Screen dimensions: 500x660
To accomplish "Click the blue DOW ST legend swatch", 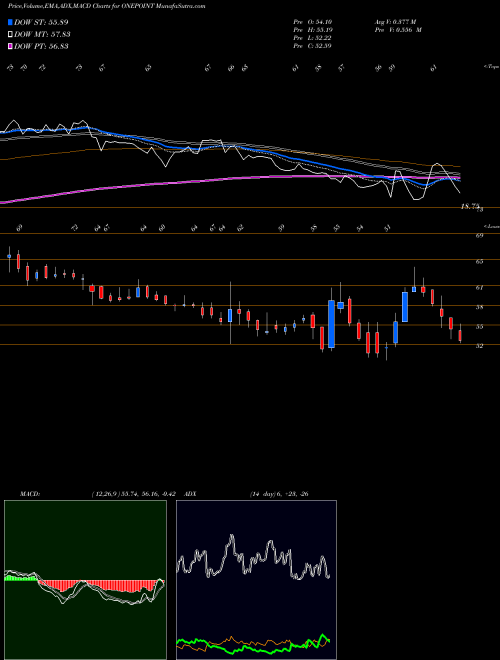I will point(10,22).
